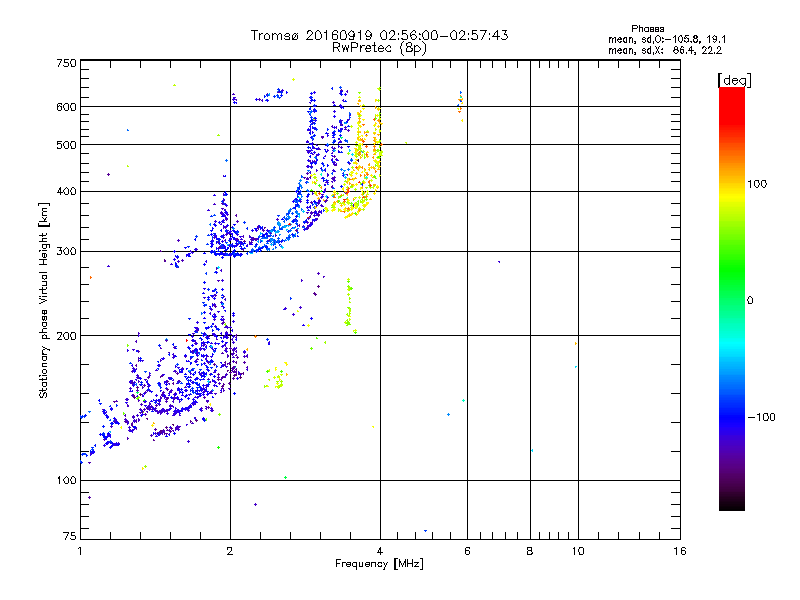Click the x-axis label '10'

578,551
